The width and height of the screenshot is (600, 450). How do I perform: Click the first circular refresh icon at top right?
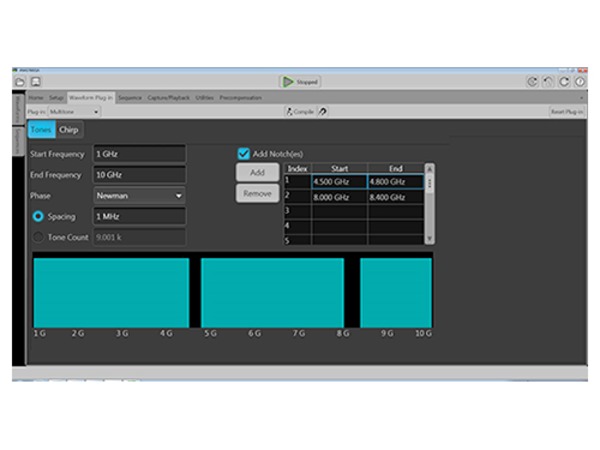point(531,82)
